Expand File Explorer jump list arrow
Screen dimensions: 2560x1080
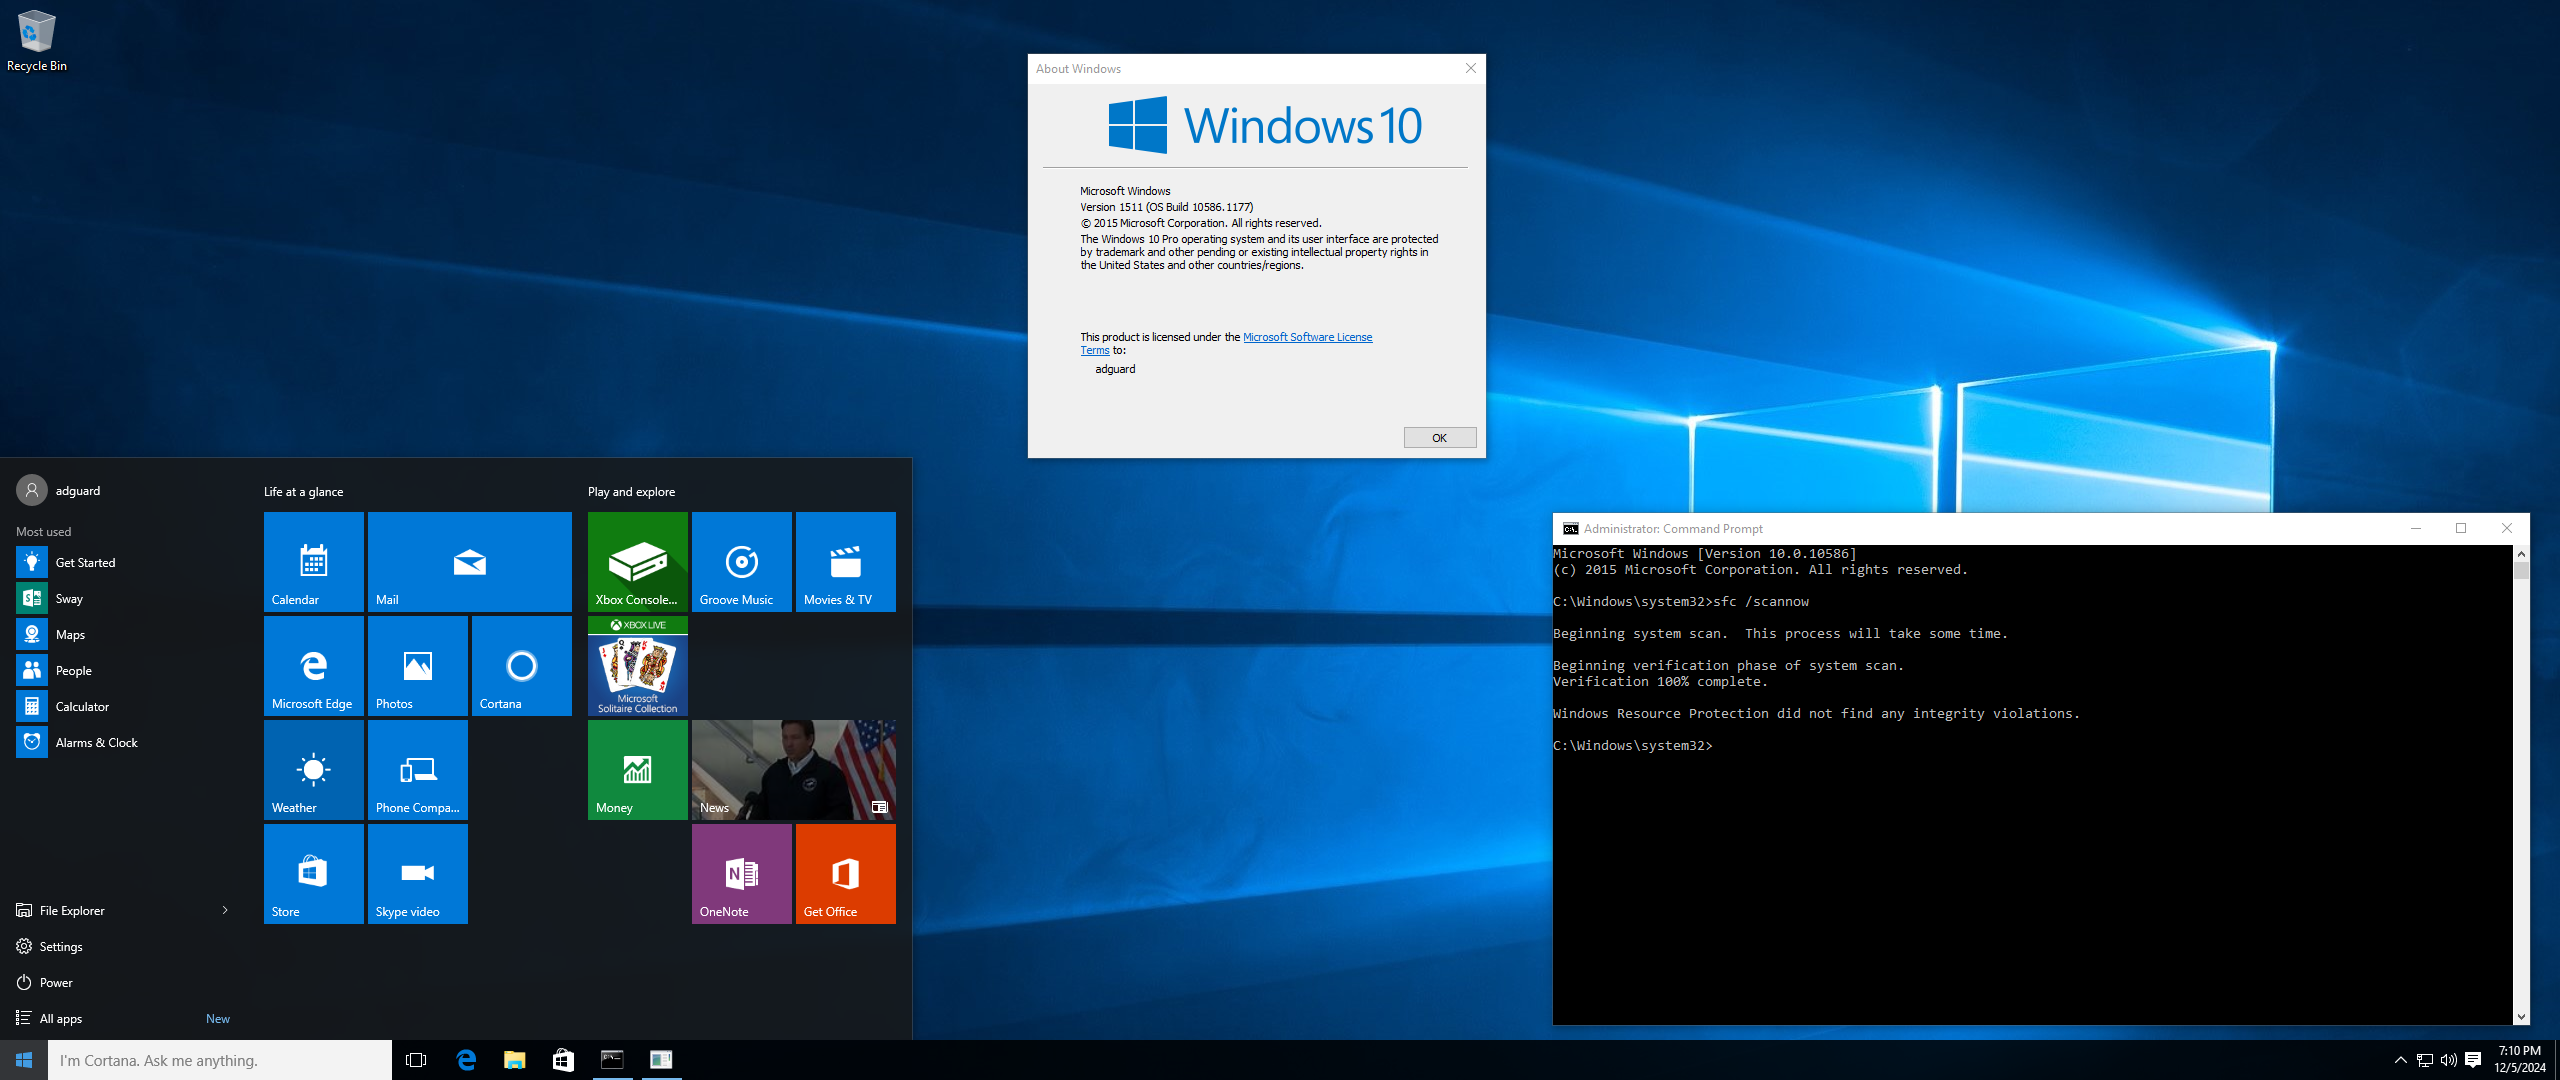coord(225,910)
